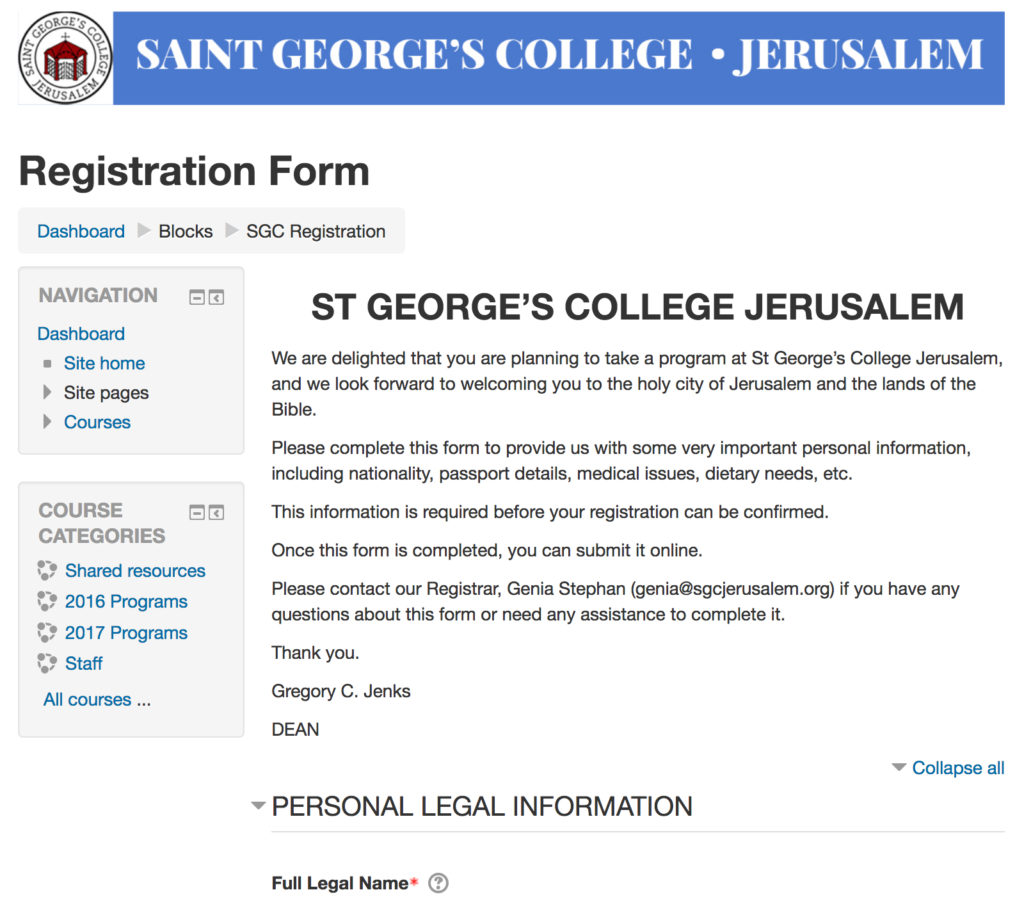
Task: Dock the Course Categories block with the arrow icon
Action: (x=217, y=513)
